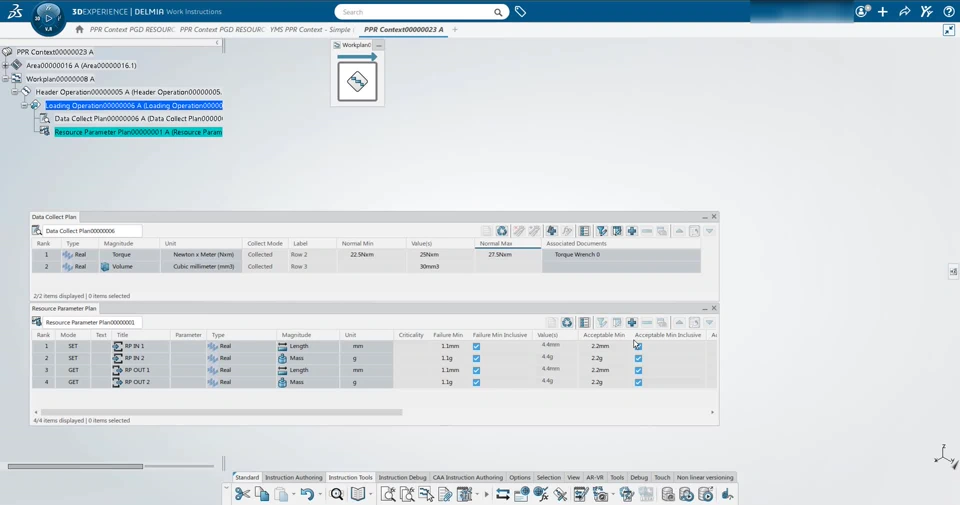
Task: Click the magnifier search icon in the bottom toolbar
Action: tap(337, 494)
